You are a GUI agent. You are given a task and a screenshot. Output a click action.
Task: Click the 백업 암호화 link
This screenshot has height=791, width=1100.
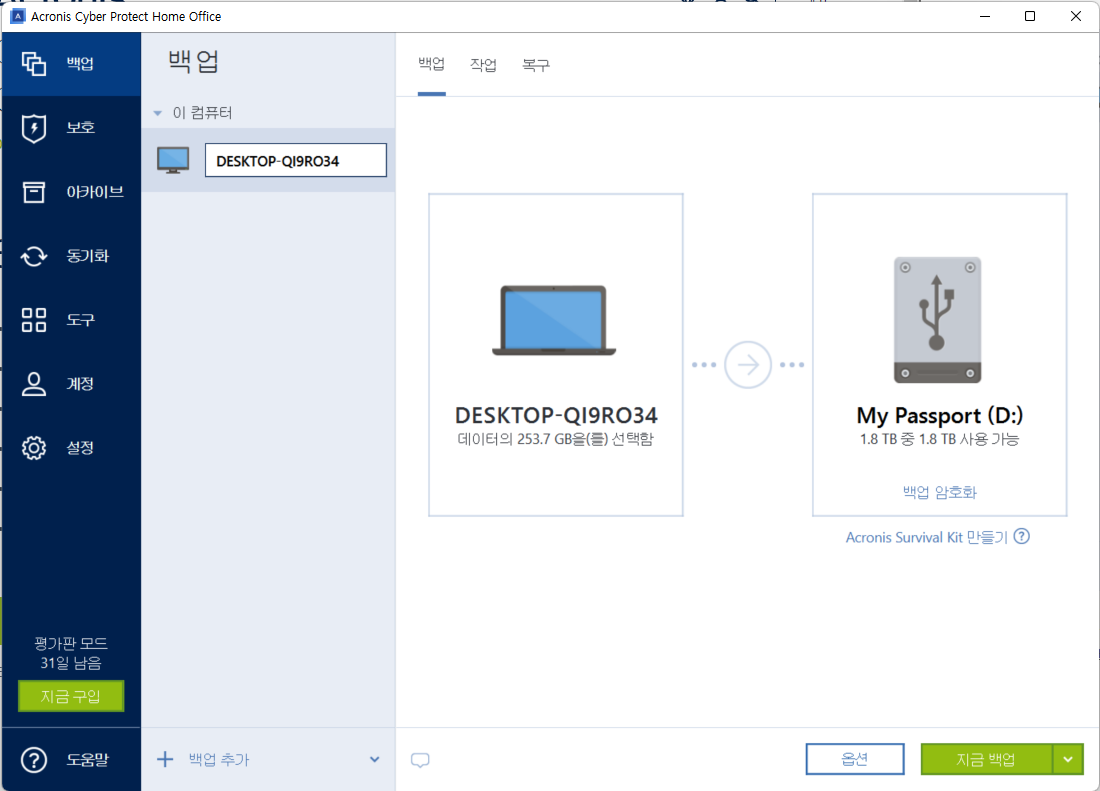(x=939, y=492)
